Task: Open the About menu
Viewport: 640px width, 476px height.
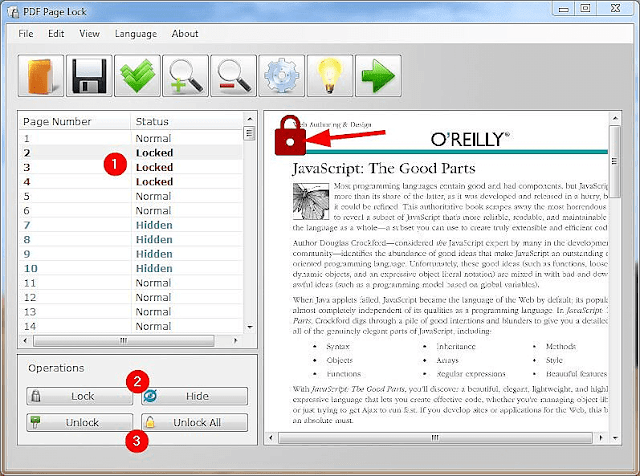Action: click(x=185, y=33)
